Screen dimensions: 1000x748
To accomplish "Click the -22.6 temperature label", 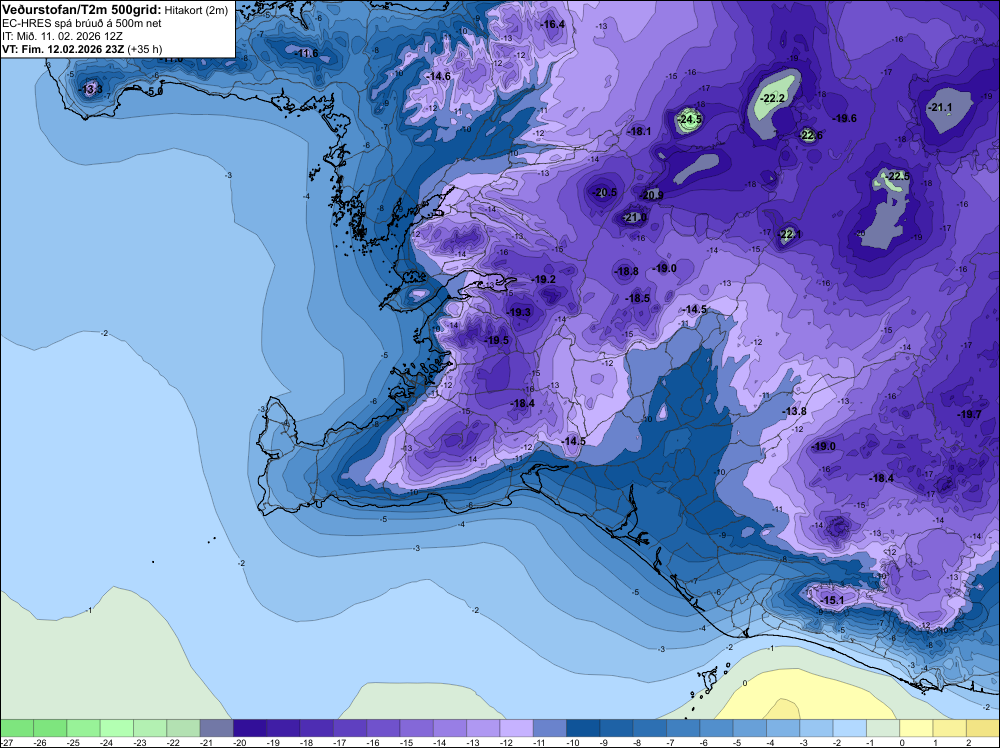I will (811, 135).
